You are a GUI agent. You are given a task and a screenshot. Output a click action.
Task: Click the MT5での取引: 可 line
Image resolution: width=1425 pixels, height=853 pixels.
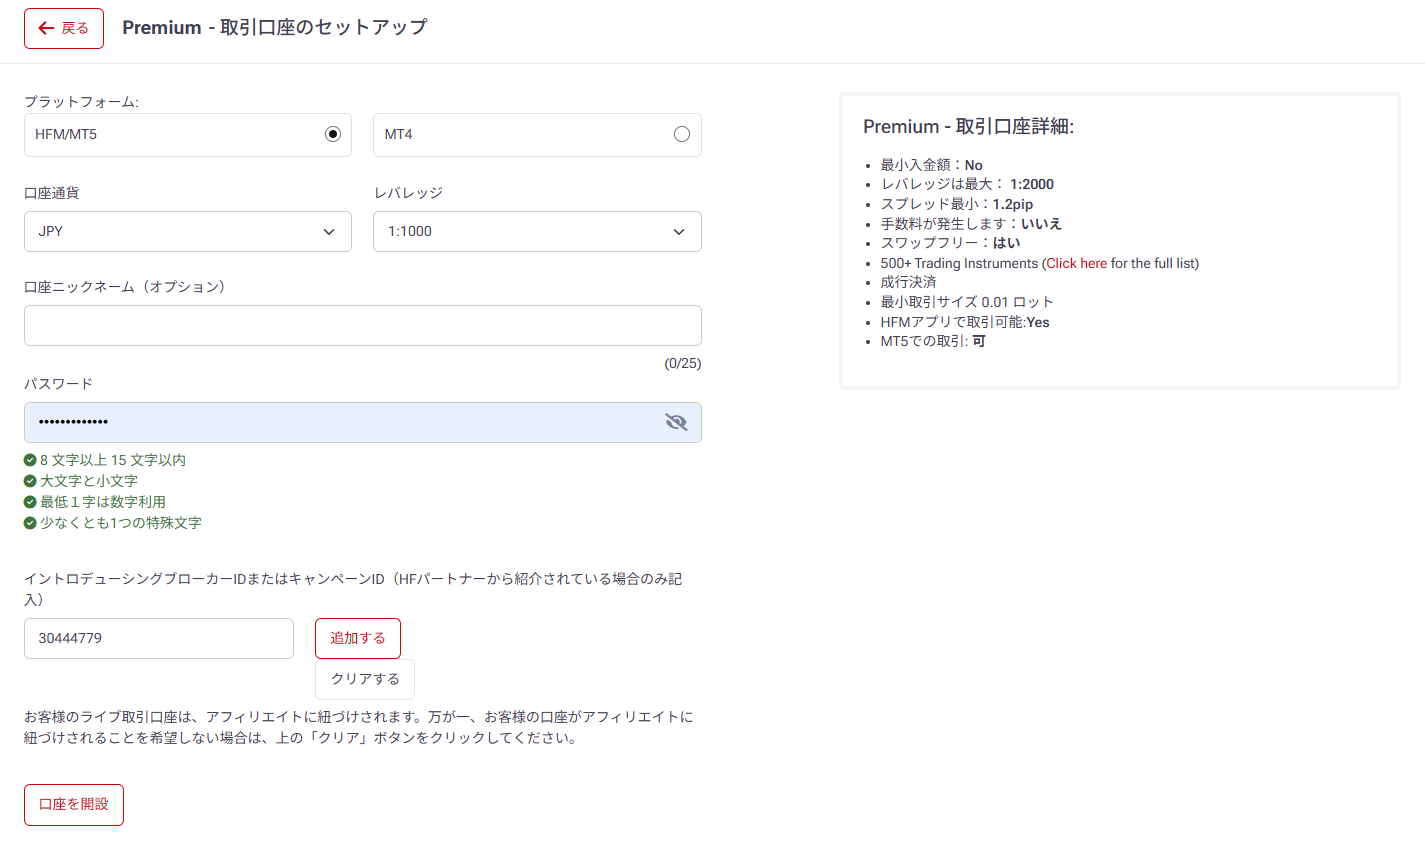point(933,341)
